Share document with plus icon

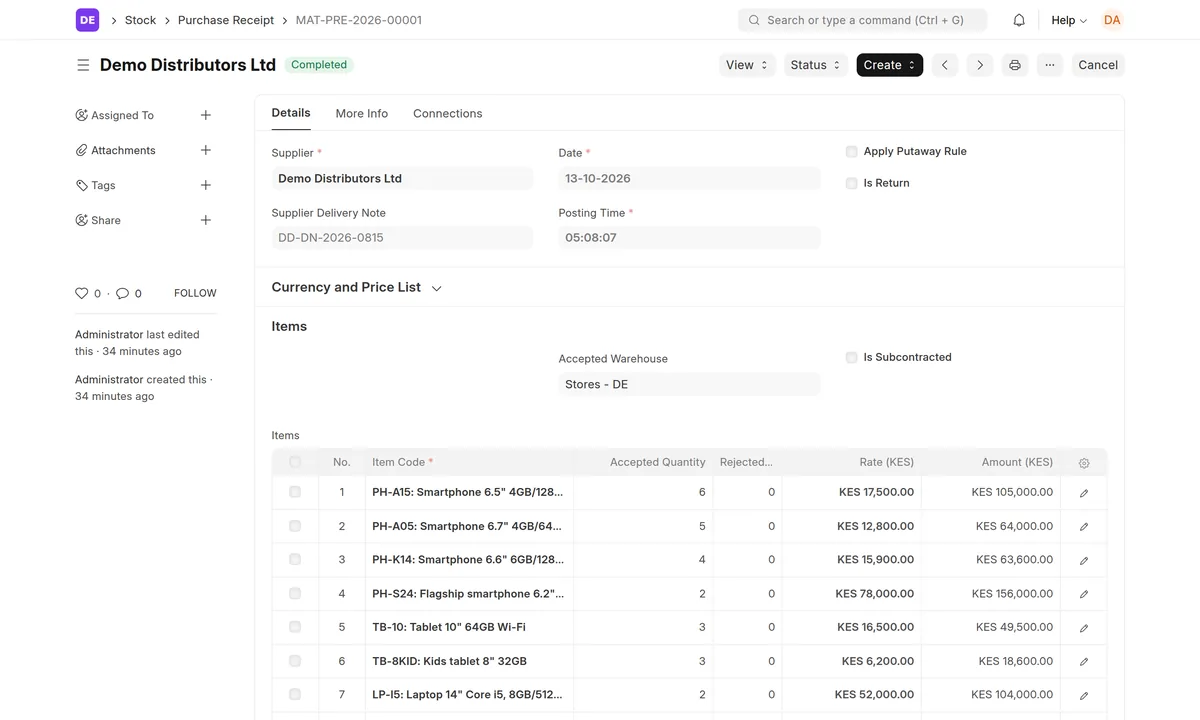[x=206, y=220]
